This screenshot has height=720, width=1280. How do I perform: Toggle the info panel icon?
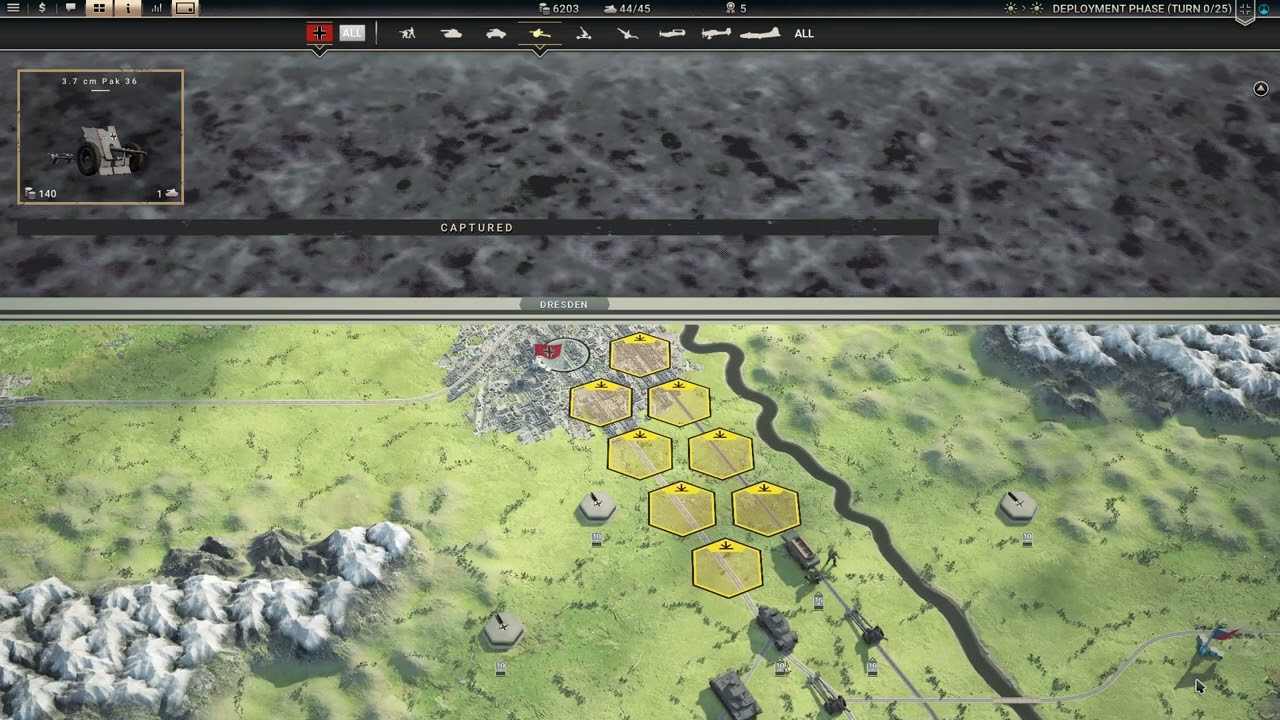[x=128, y=8]
